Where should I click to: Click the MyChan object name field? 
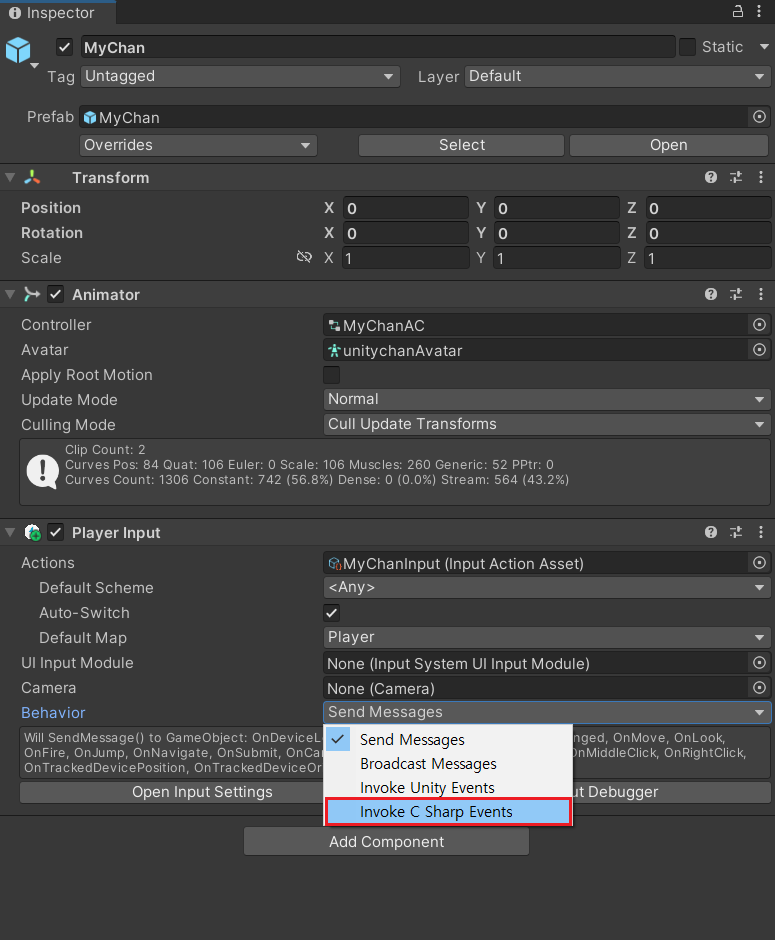pyautogui.click(x=378, y=47)
